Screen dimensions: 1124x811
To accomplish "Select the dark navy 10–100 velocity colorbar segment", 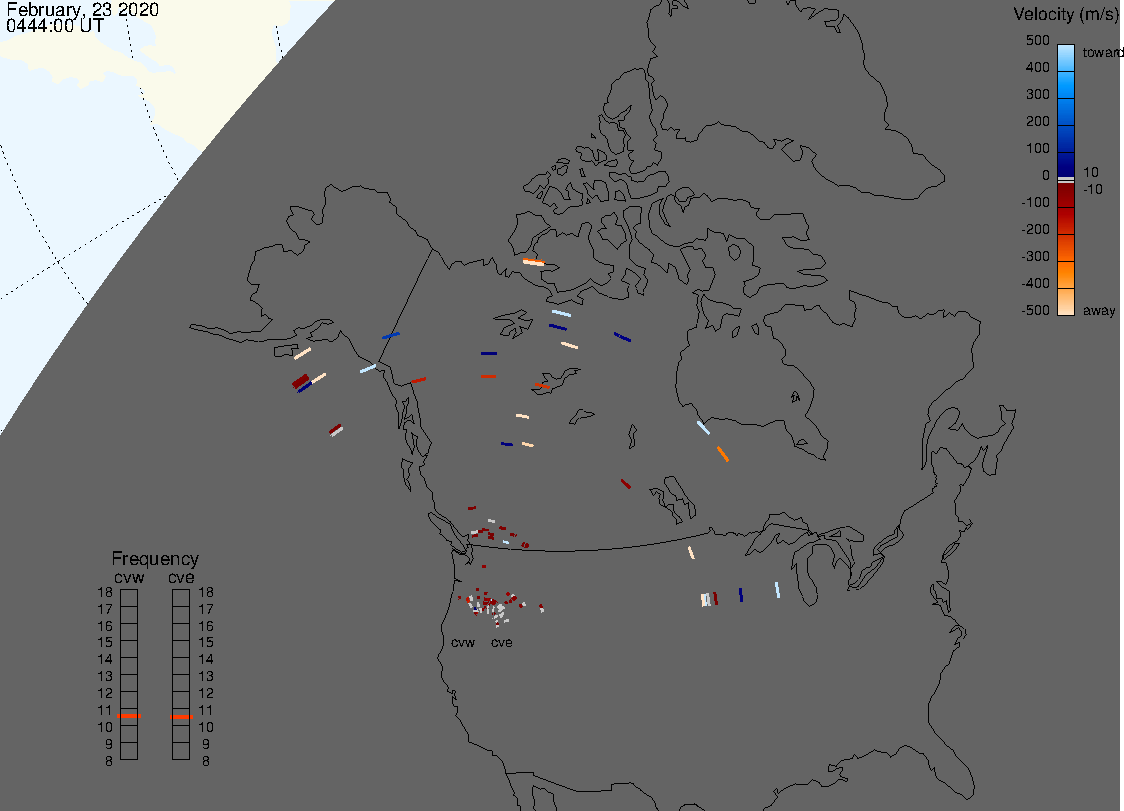I will (1066, 164).
